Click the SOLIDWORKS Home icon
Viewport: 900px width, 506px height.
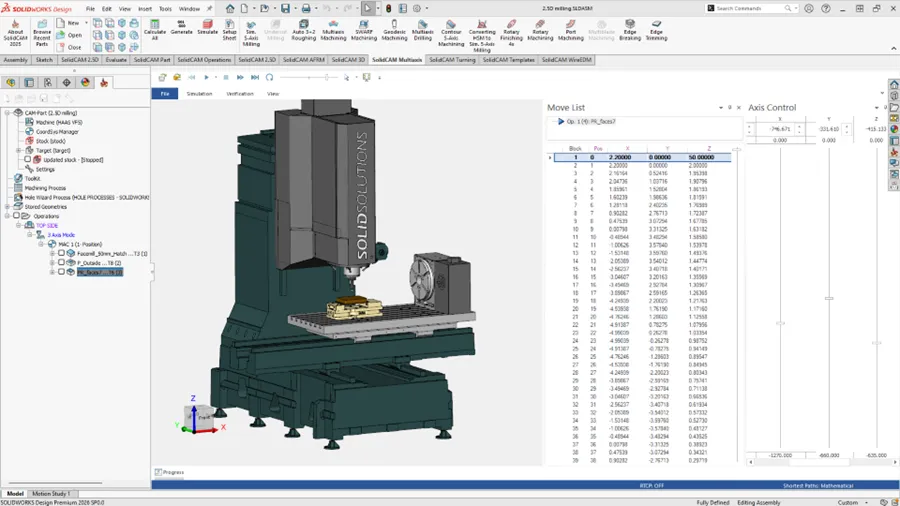pyautogui.click(x=230, y=9)
